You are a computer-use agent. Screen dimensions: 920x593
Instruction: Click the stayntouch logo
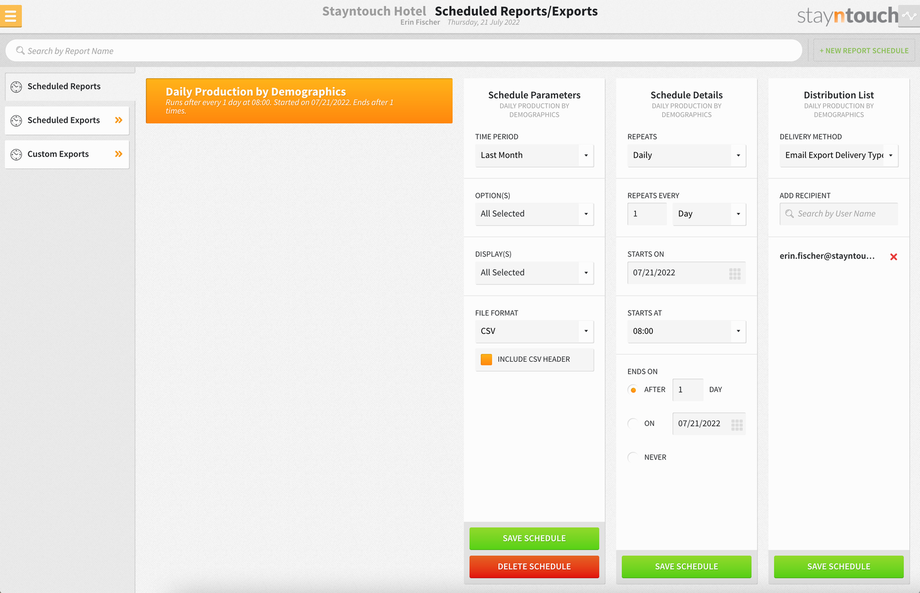[x=847, y=16]
